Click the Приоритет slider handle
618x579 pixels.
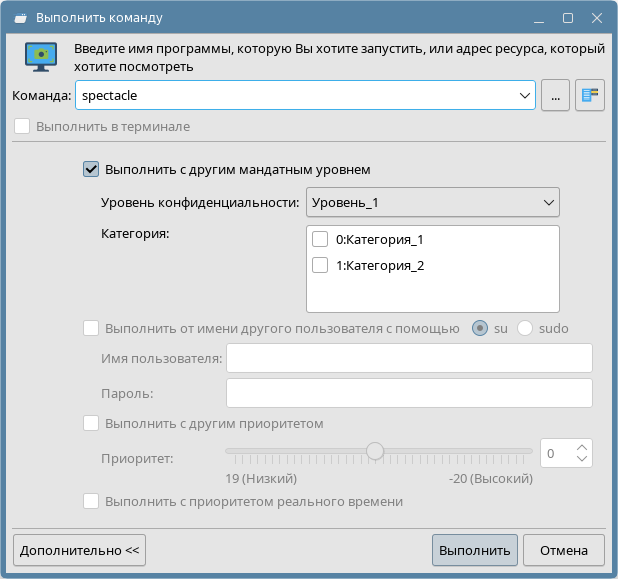pyautogui.click(x=375, y=451)
